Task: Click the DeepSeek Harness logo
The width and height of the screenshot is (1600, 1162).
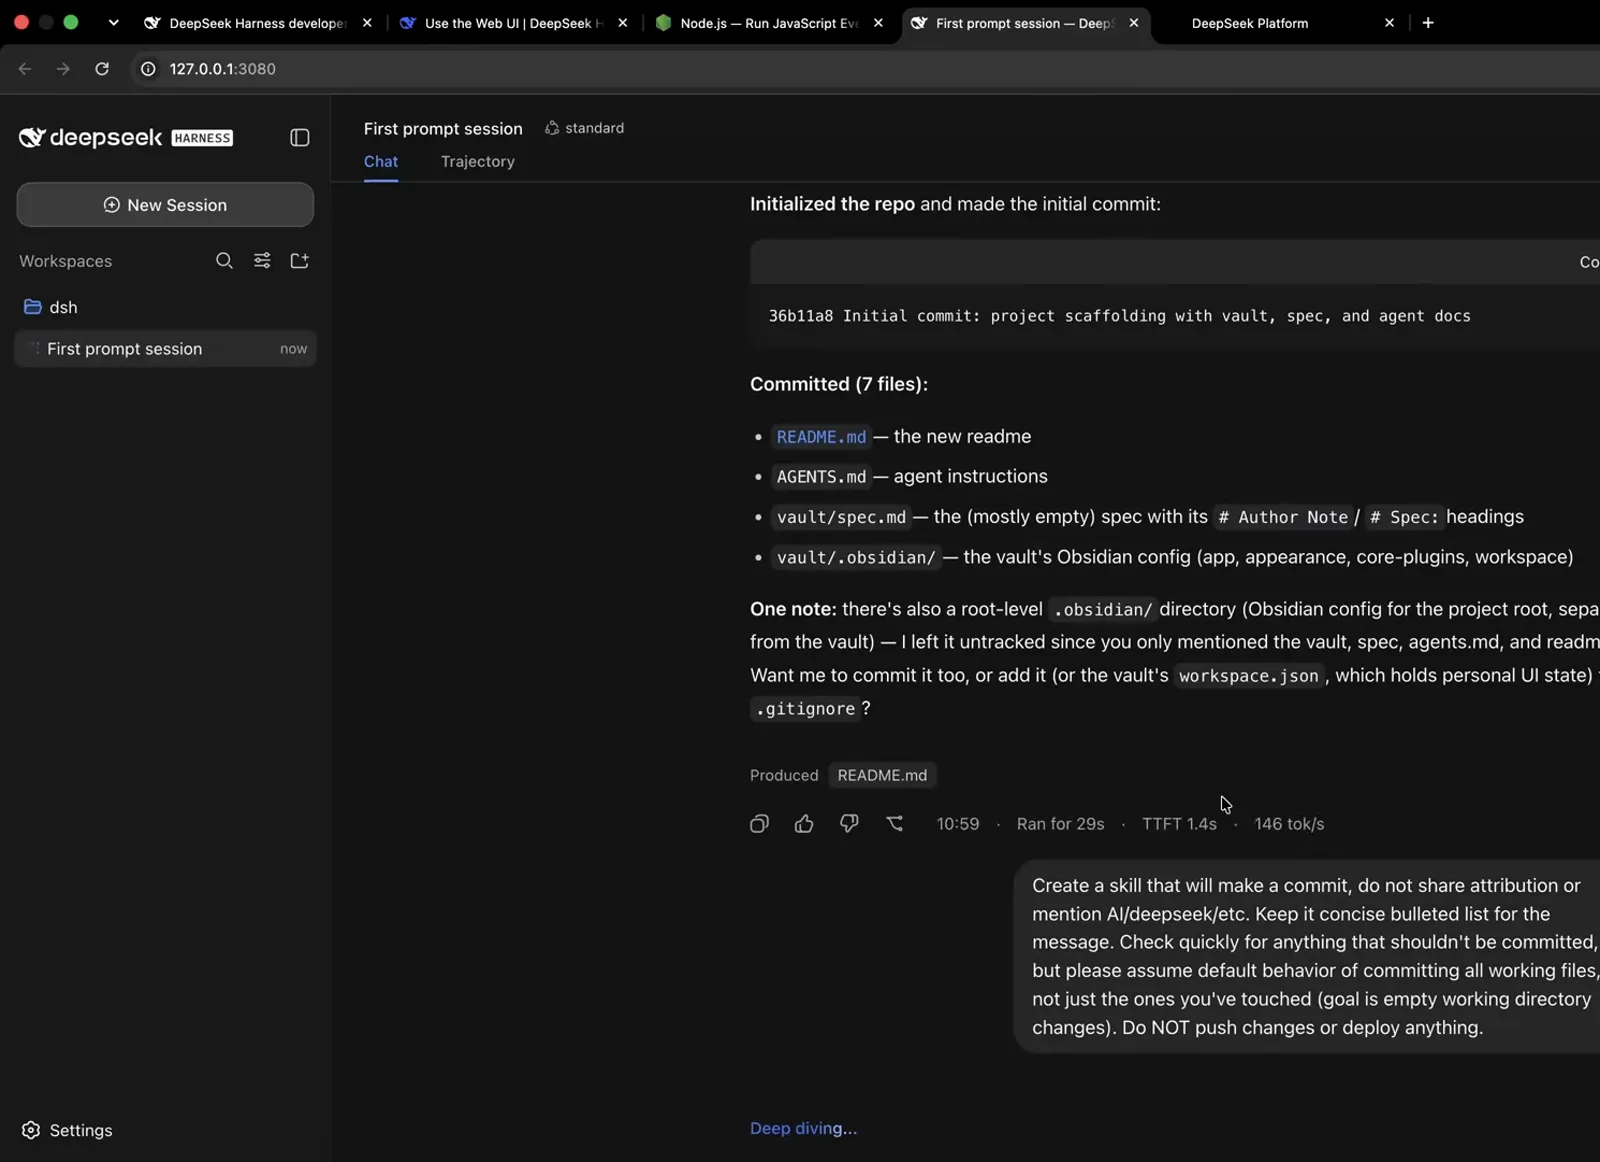Action: pos(126,138)
